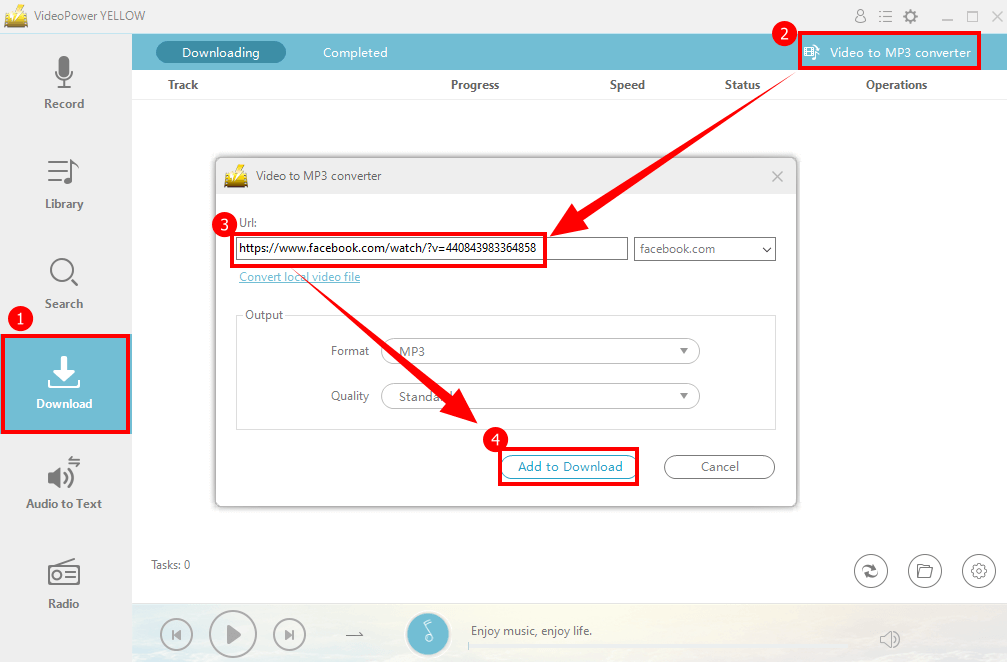The width and height of the screenshot is (1007, 662).
Task: Click the Status column header
Action: tap(742, 85)
